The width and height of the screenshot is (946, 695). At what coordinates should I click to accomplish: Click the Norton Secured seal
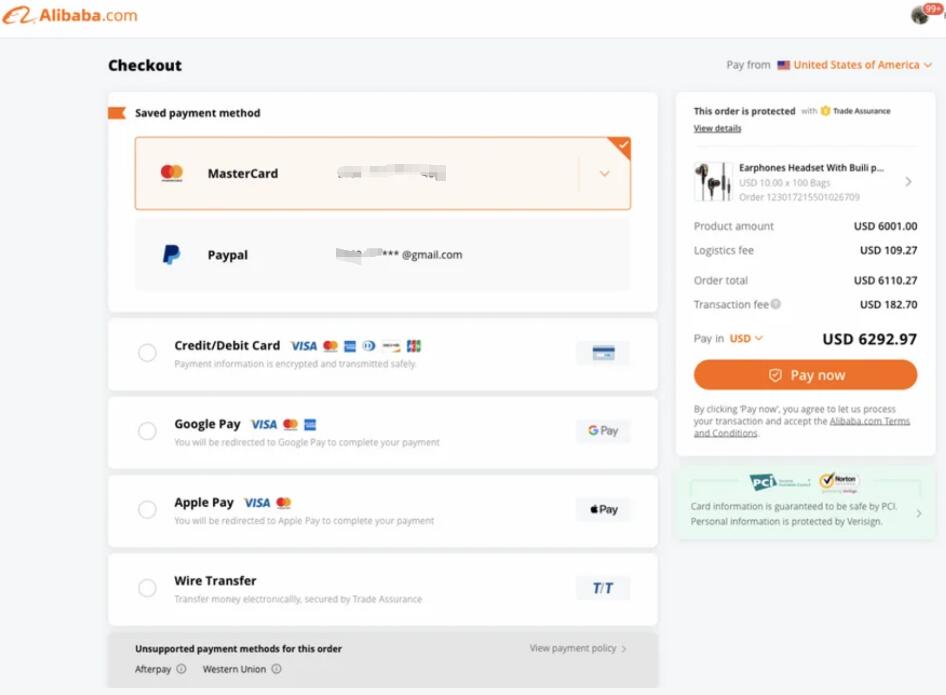pyautogui.click(x=840, y=481)
